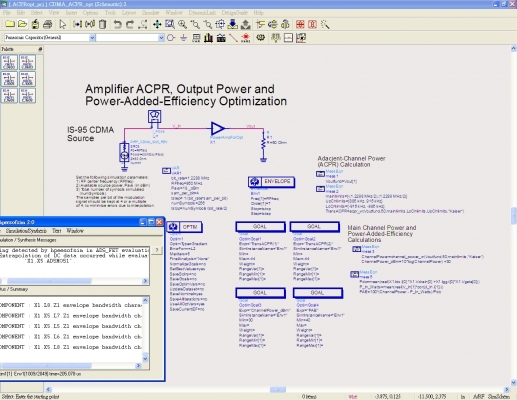Click the zoom-to-area magnifier icon
Viewport: 517px width, 400px height.
[x=170, y=24]
